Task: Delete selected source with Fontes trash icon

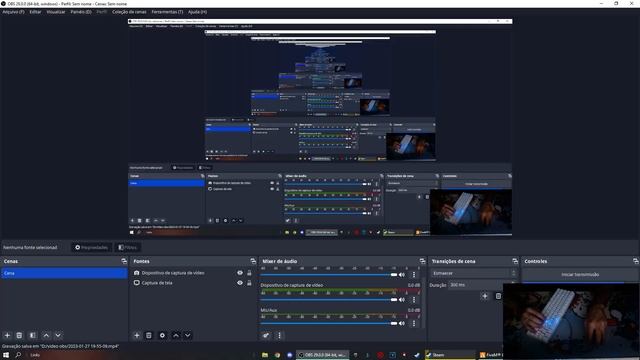Action: 149,335
